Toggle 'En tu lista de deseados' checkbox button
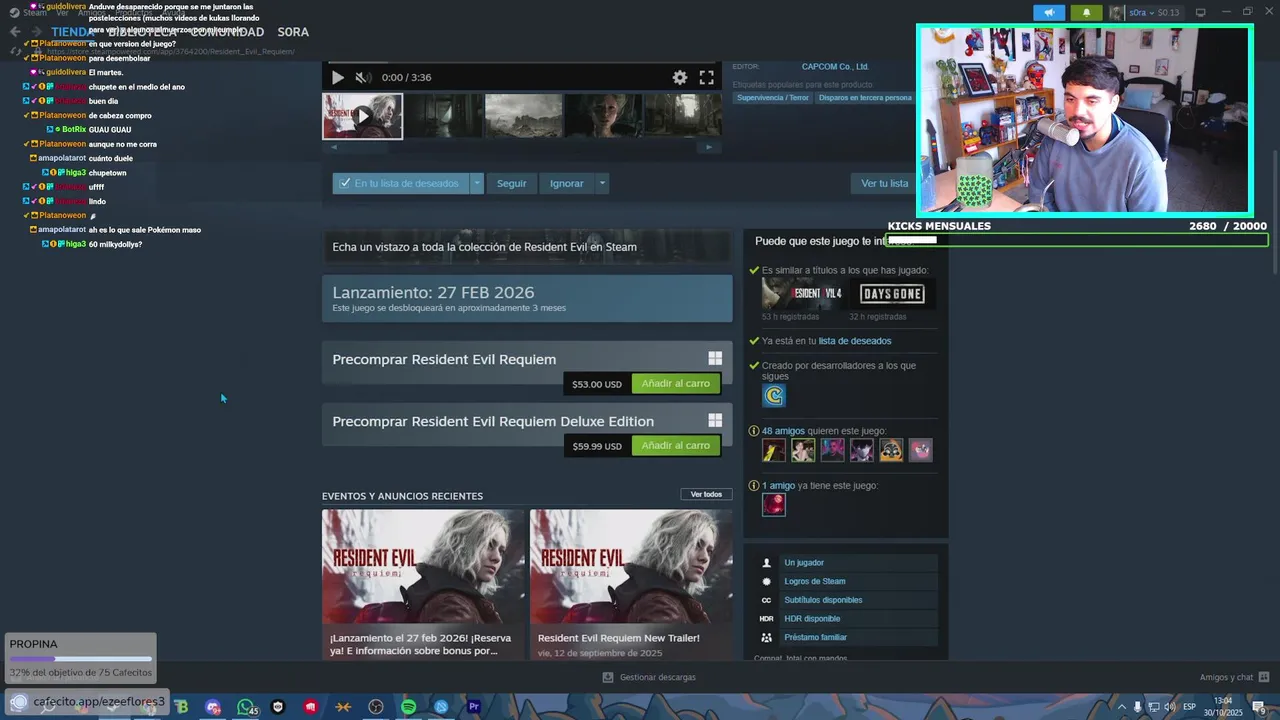This screenshot has height=720, width=1280. pyautogui.click(x=401, y=183)
